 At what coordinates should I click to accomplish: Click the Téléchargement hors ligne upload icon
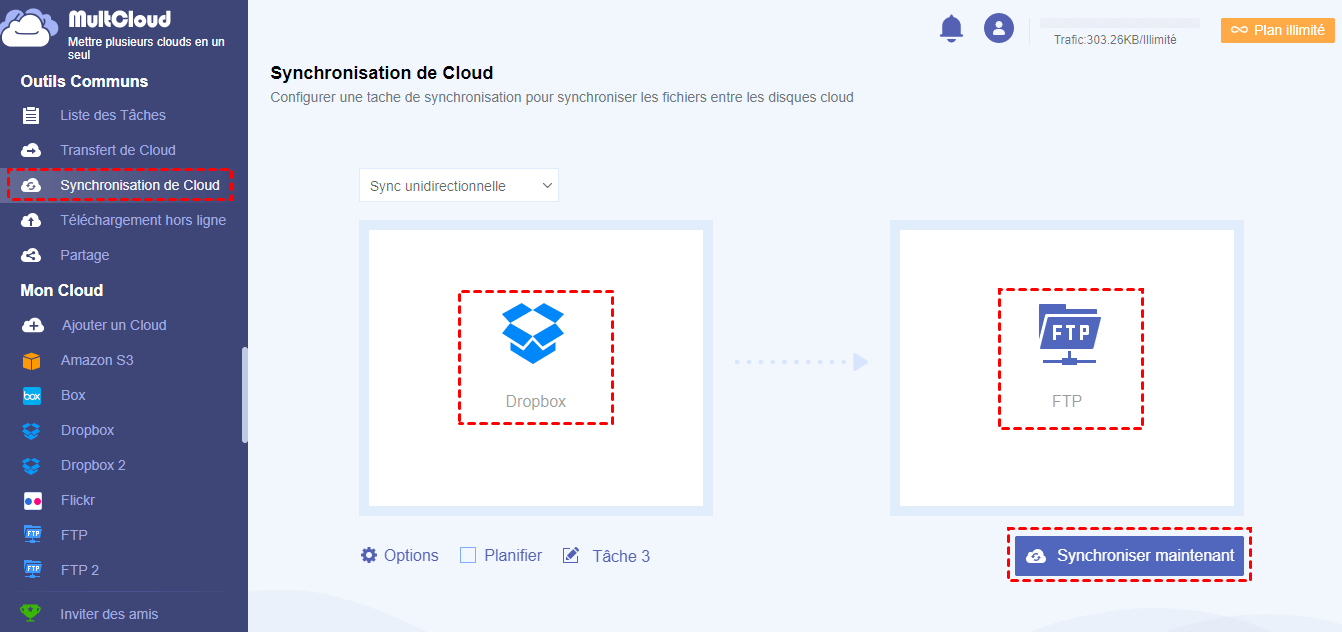[x=32, y=220]
